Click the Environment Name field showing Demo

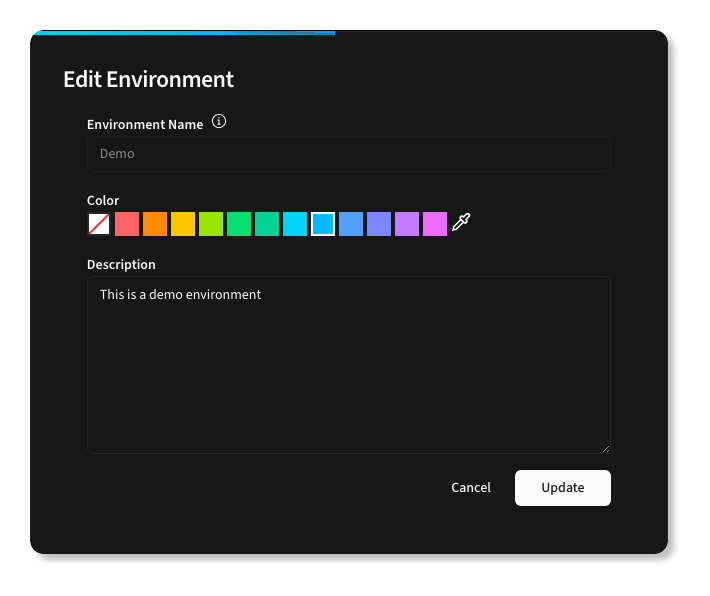(x=348, y=154)
